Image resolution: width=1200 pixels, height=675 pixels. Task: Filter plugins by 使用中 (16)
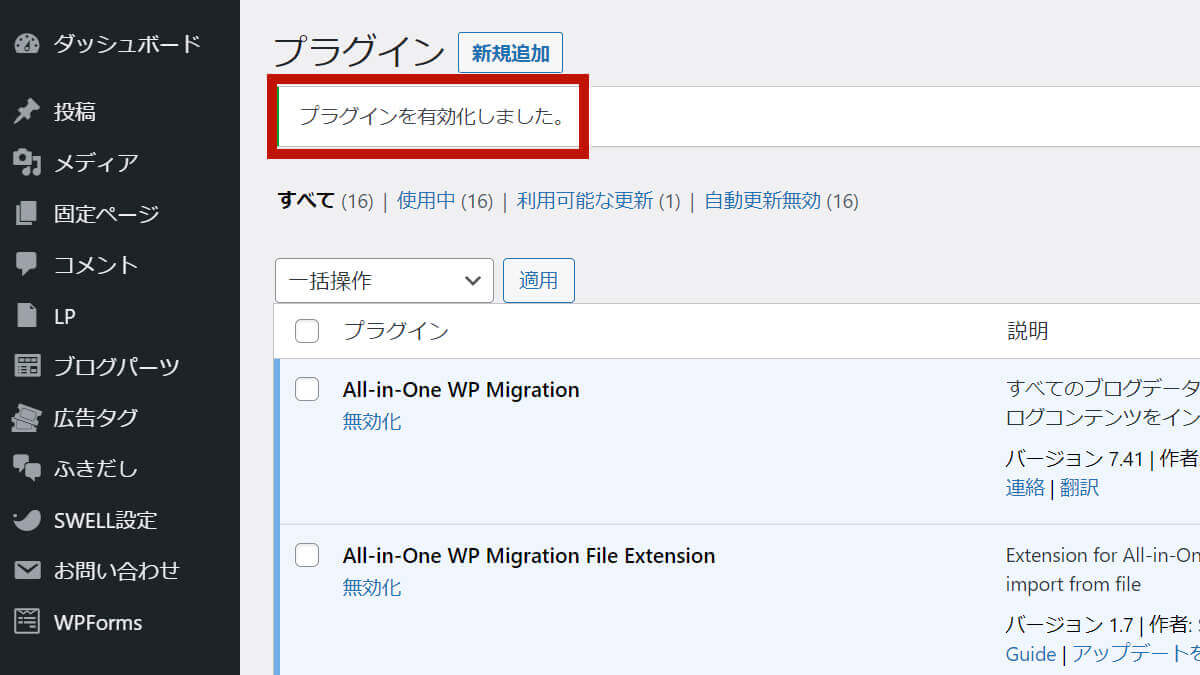click(x=445, y=201)
